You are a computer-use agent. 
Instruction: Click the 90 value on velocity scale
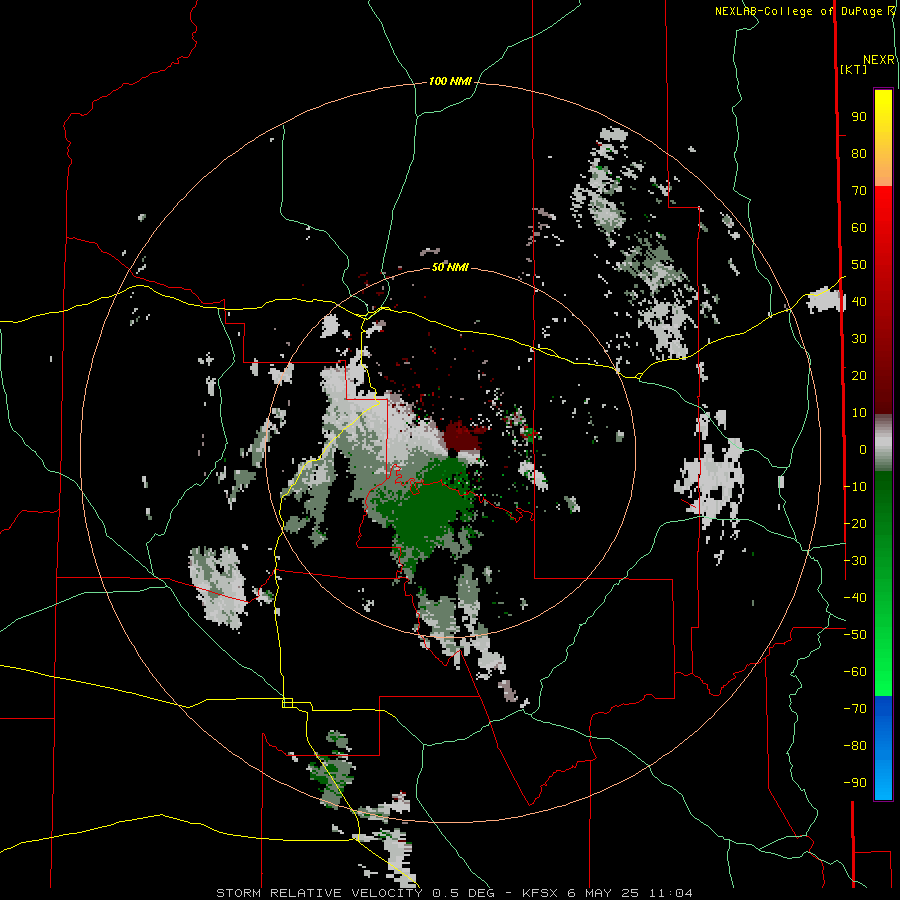[859, 117]
